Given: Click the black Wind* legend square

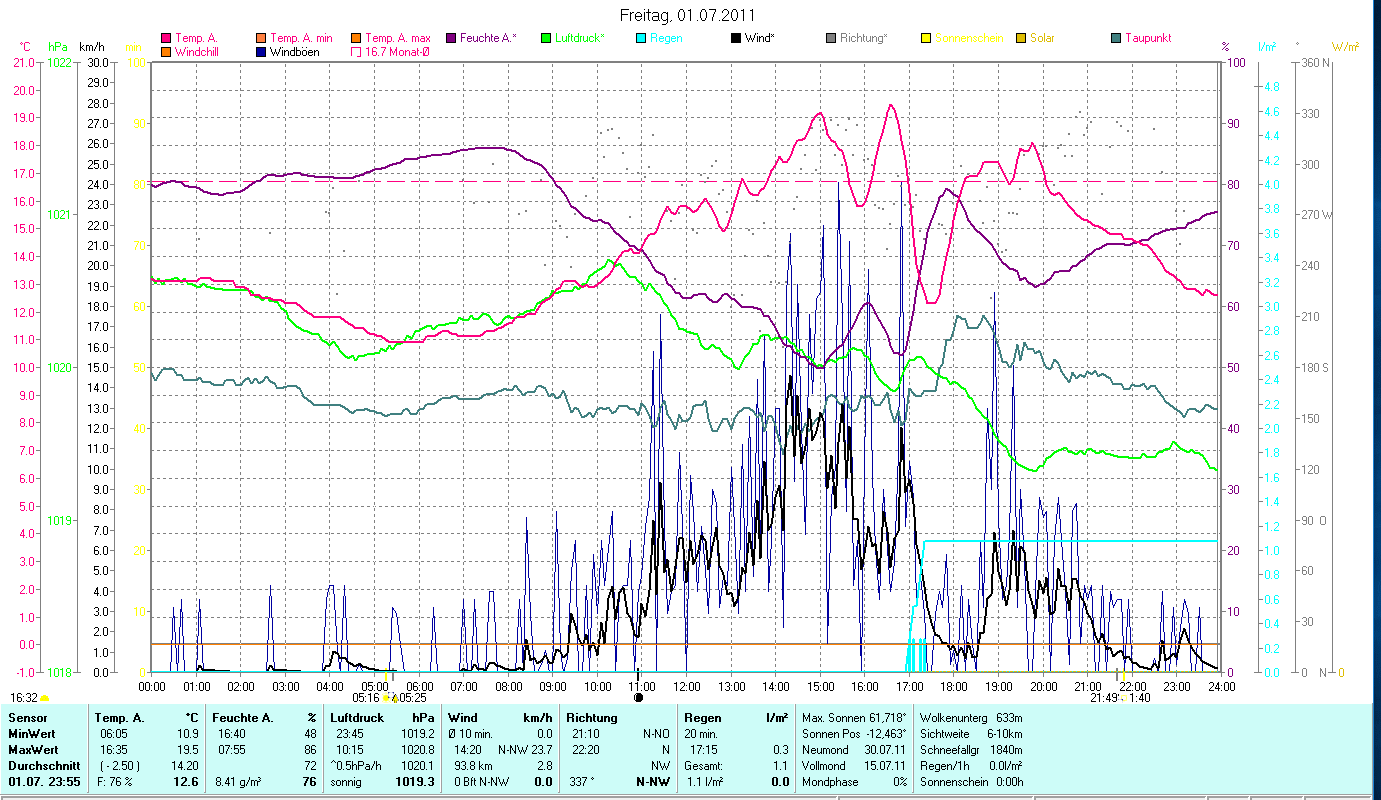Looking at the screenshot, I should [x=736, y=38].
